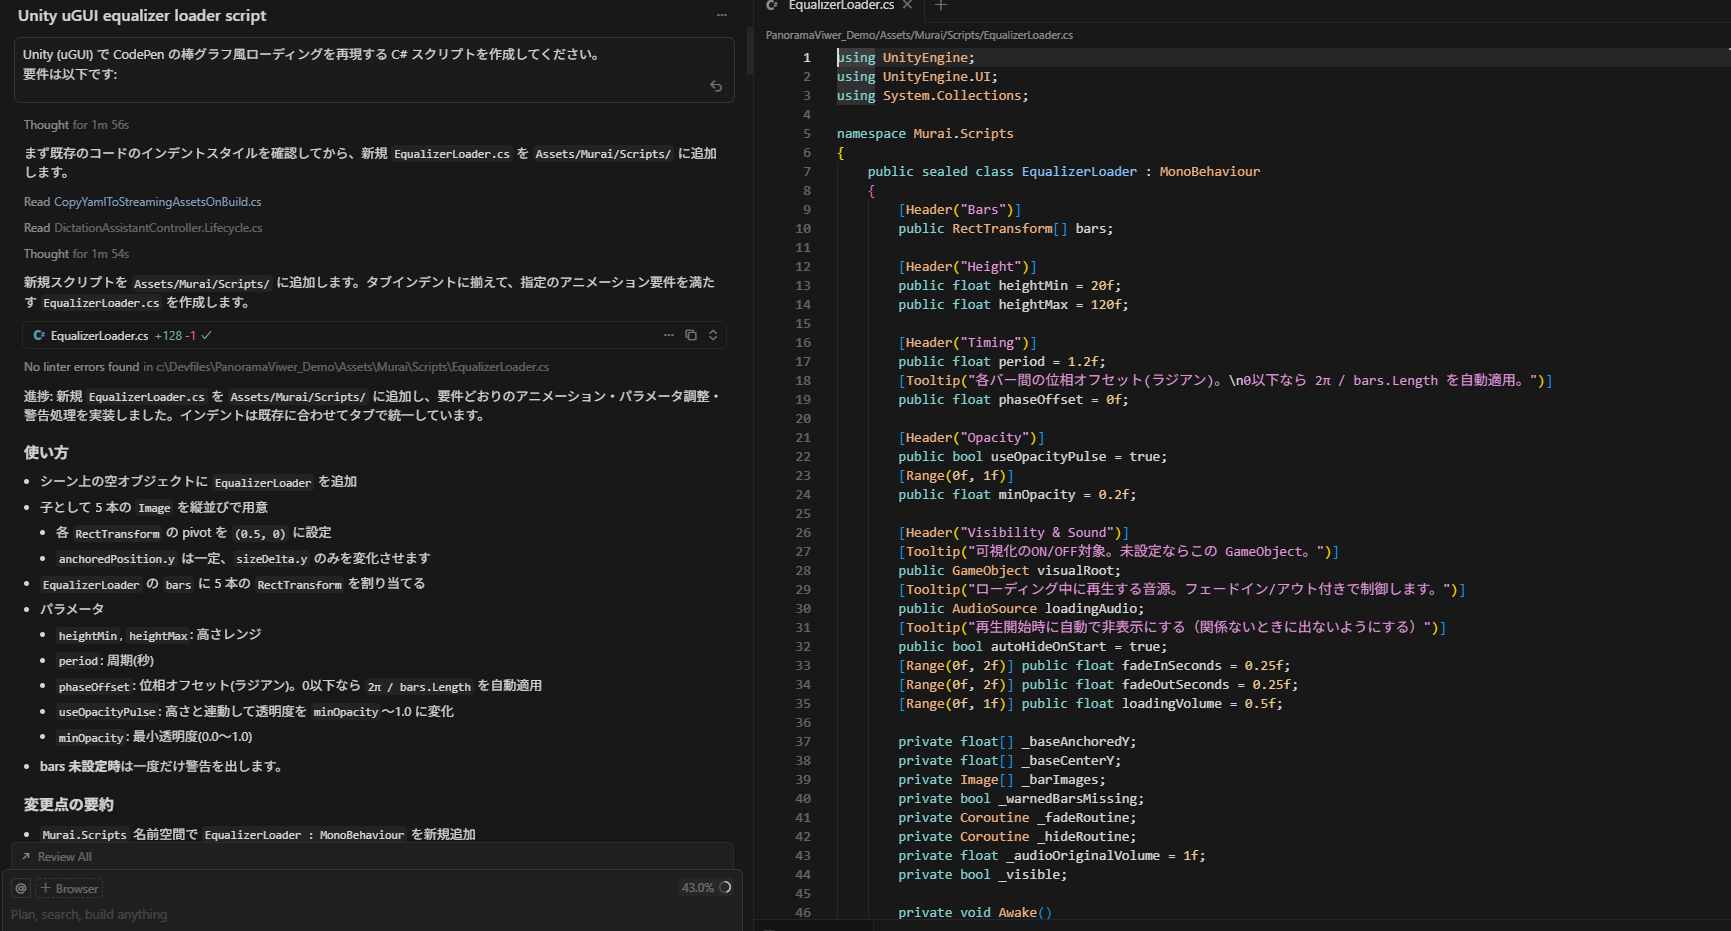Add a Browser context with + Browser
Screen dimensions: 1731x931
(68, 888)
